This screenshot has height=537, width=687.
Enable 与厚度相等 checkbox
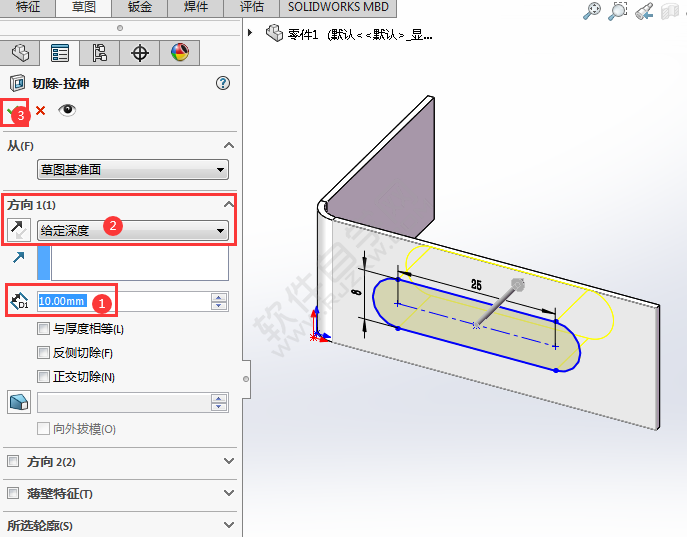[43, 329]
